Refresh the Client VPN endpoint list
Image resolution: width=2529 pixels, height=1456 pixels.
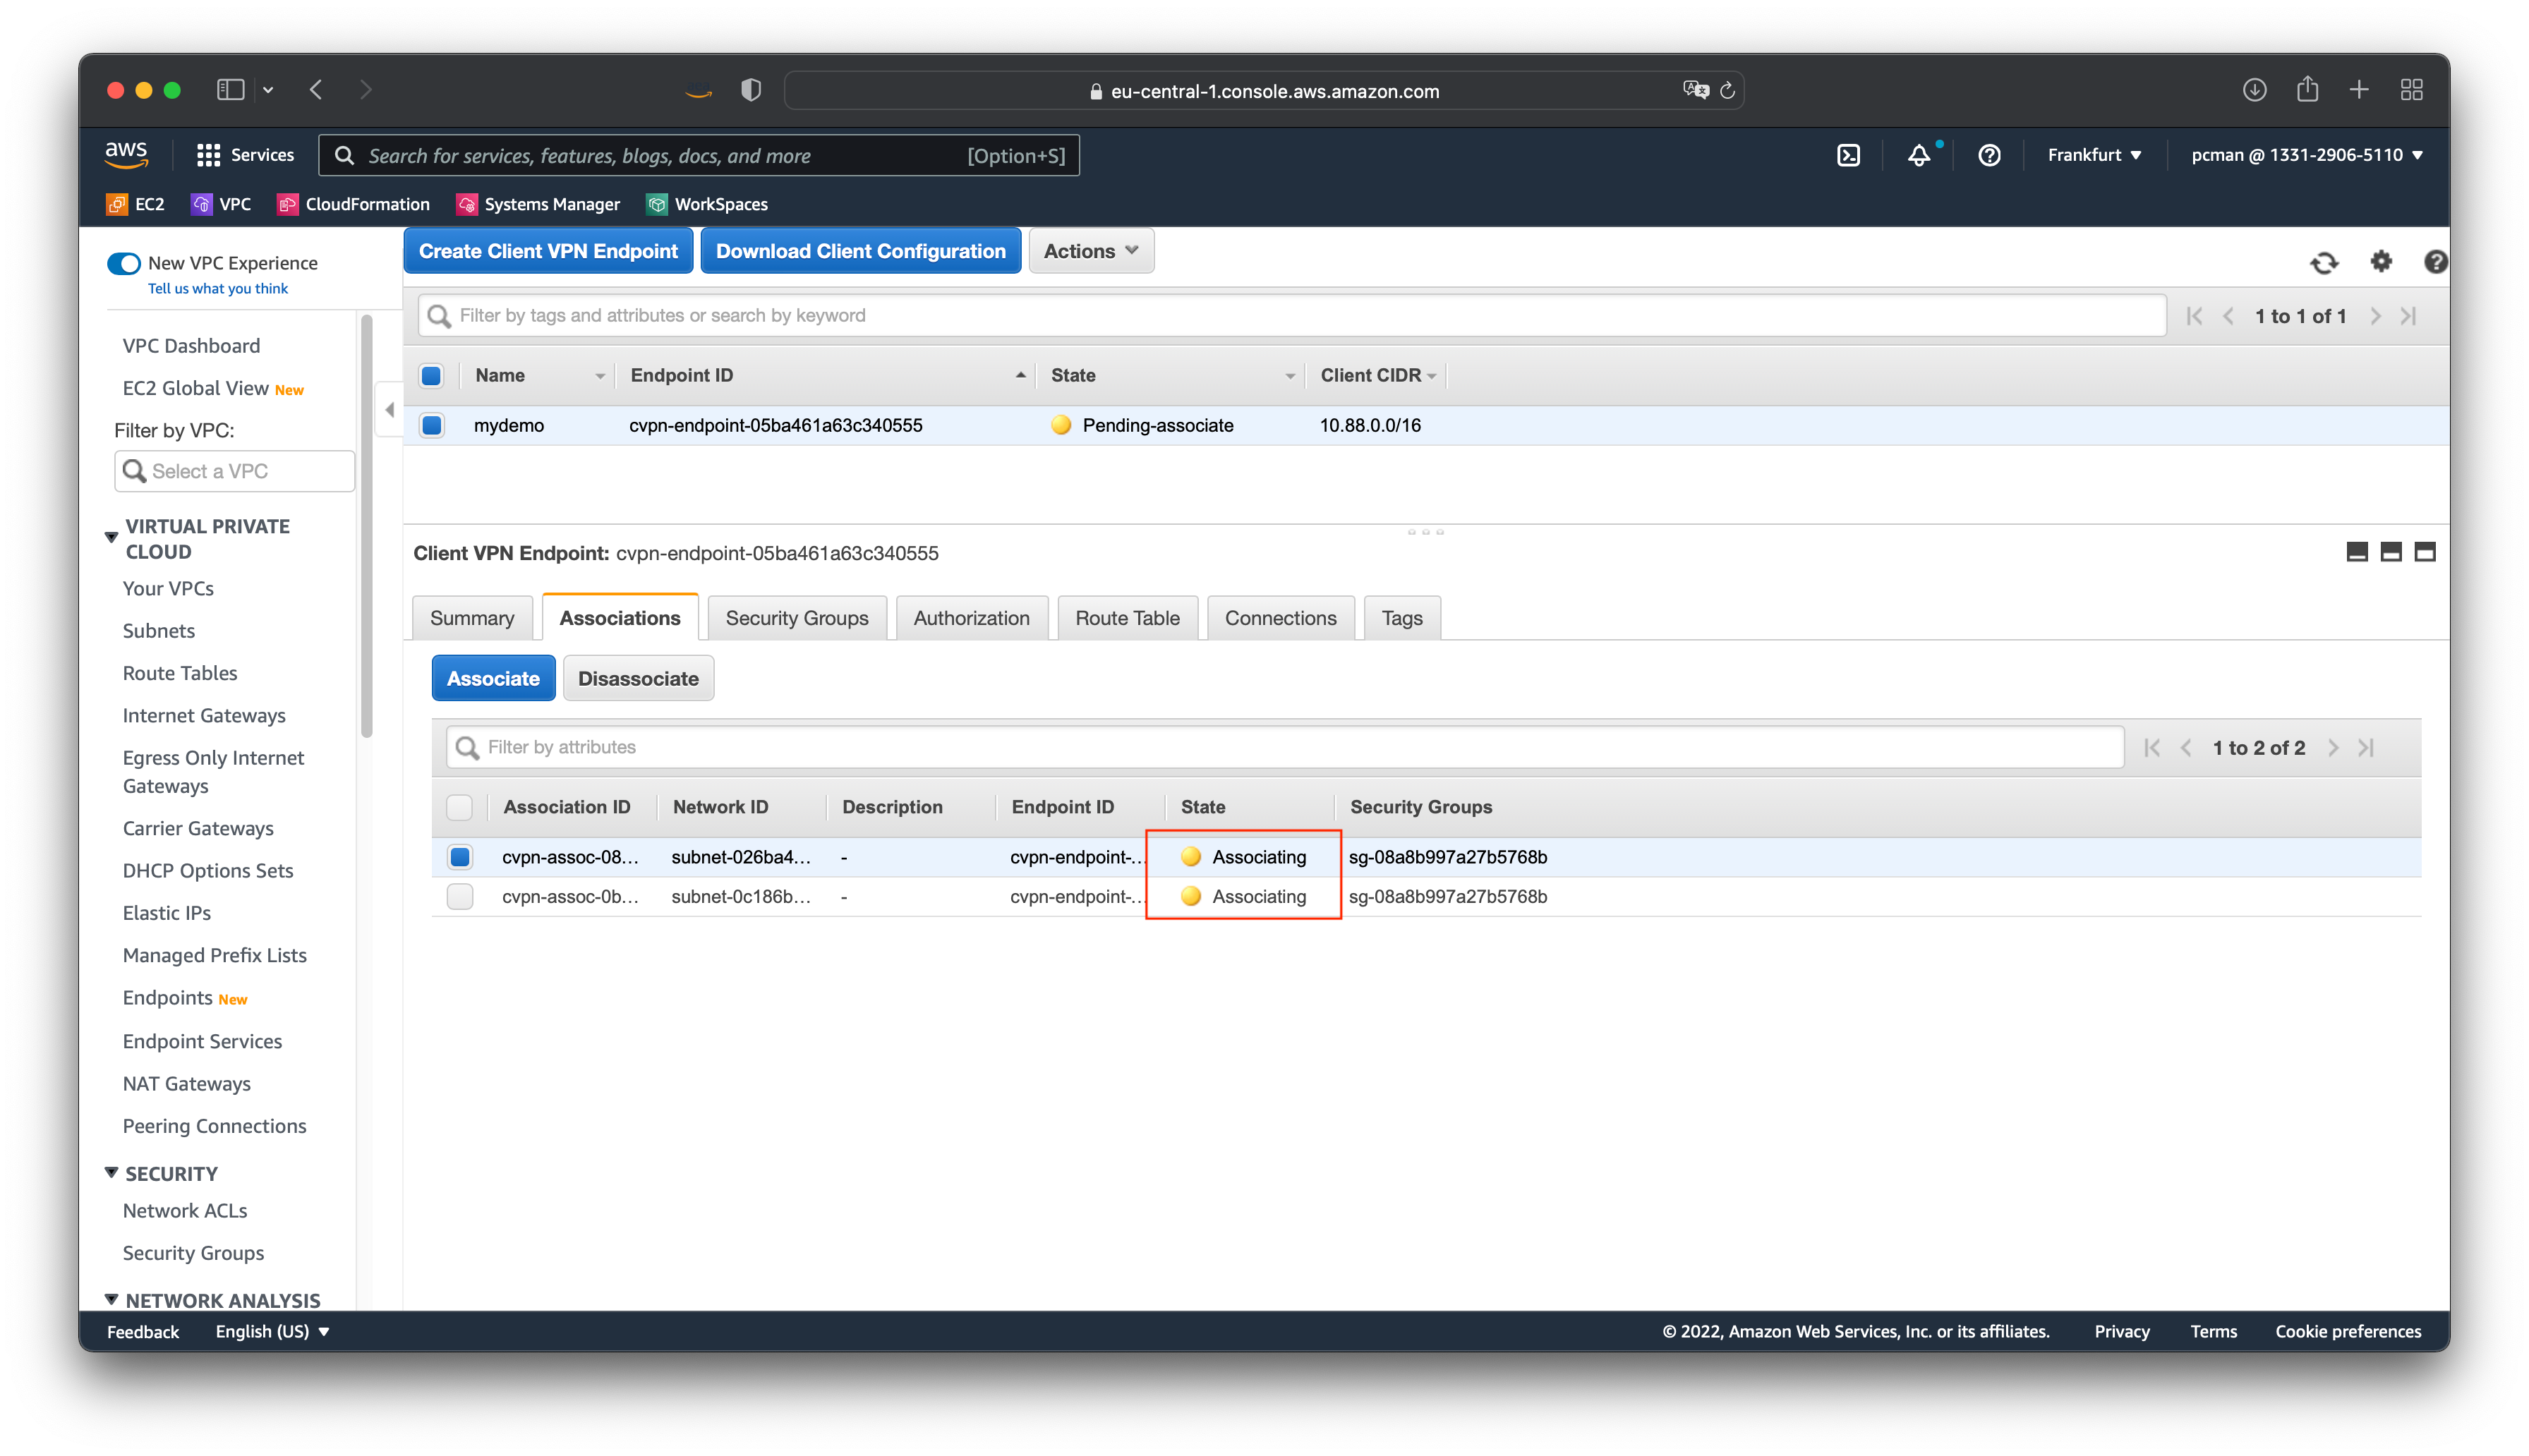tap(2323, 262)
